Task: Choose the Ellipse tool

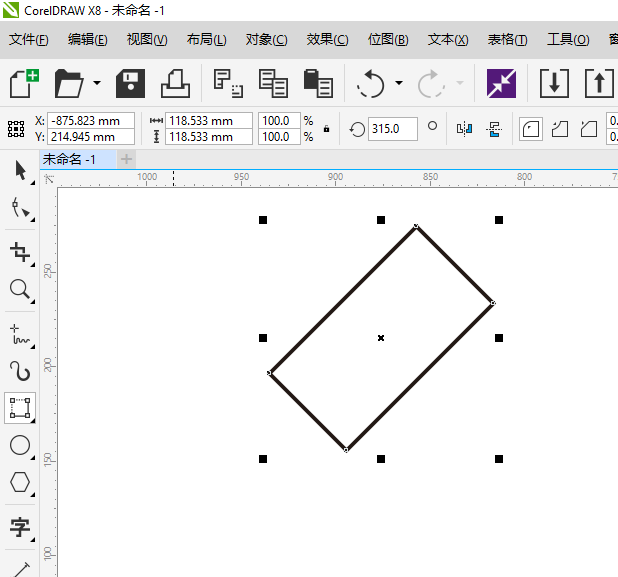Action: (20, 445)
